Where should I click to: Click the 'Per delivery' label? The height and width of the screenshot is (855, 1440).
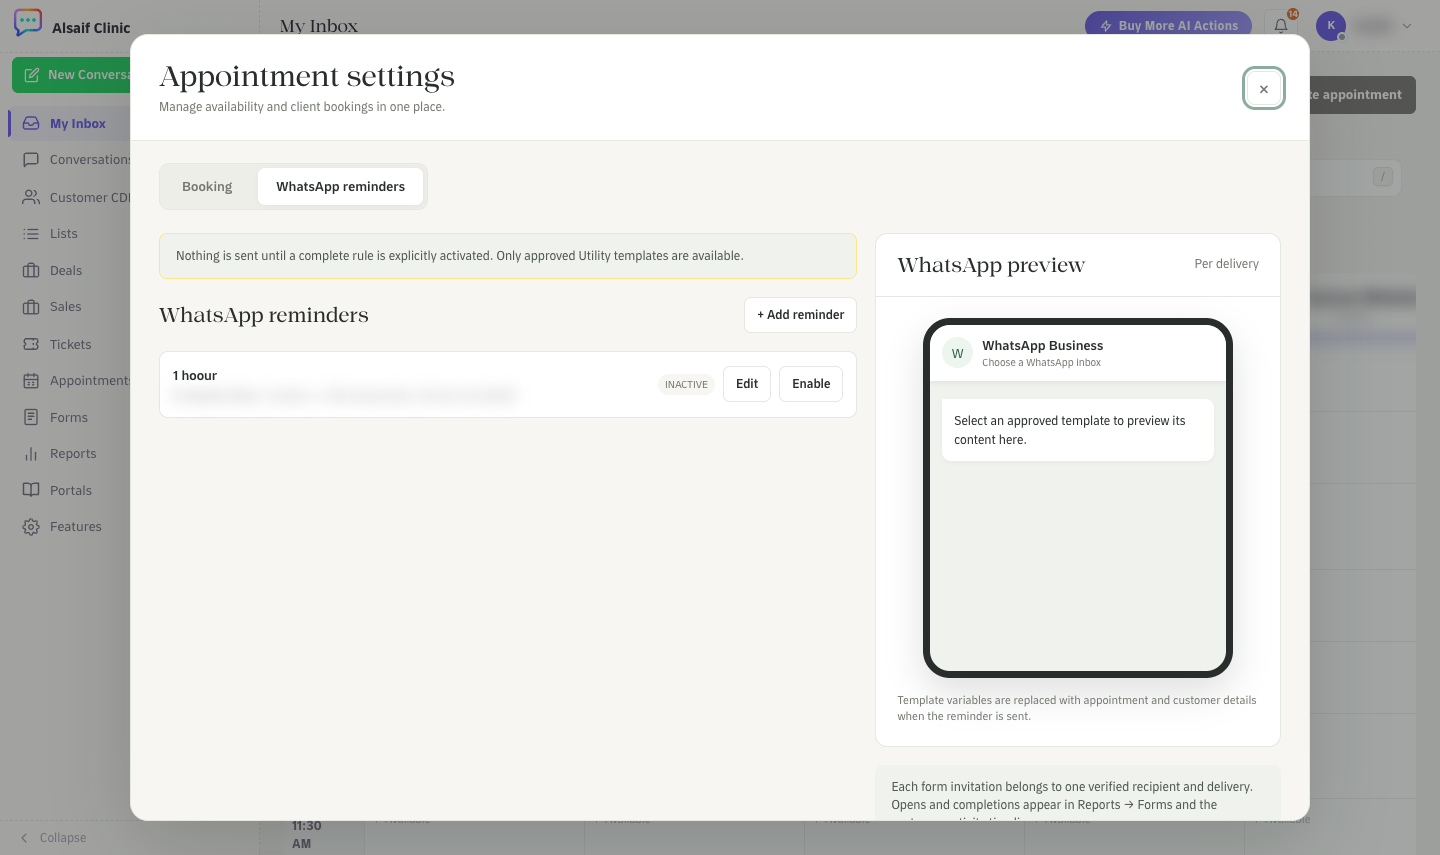[x=1226, y=264]
